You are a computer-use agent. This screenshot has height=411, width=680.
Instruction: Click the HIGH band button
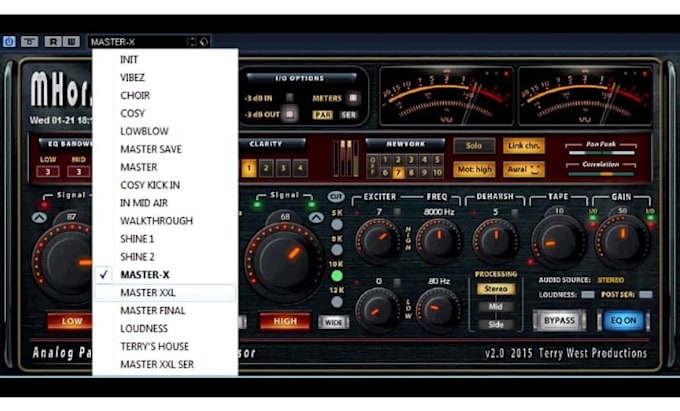coord(285,321)
